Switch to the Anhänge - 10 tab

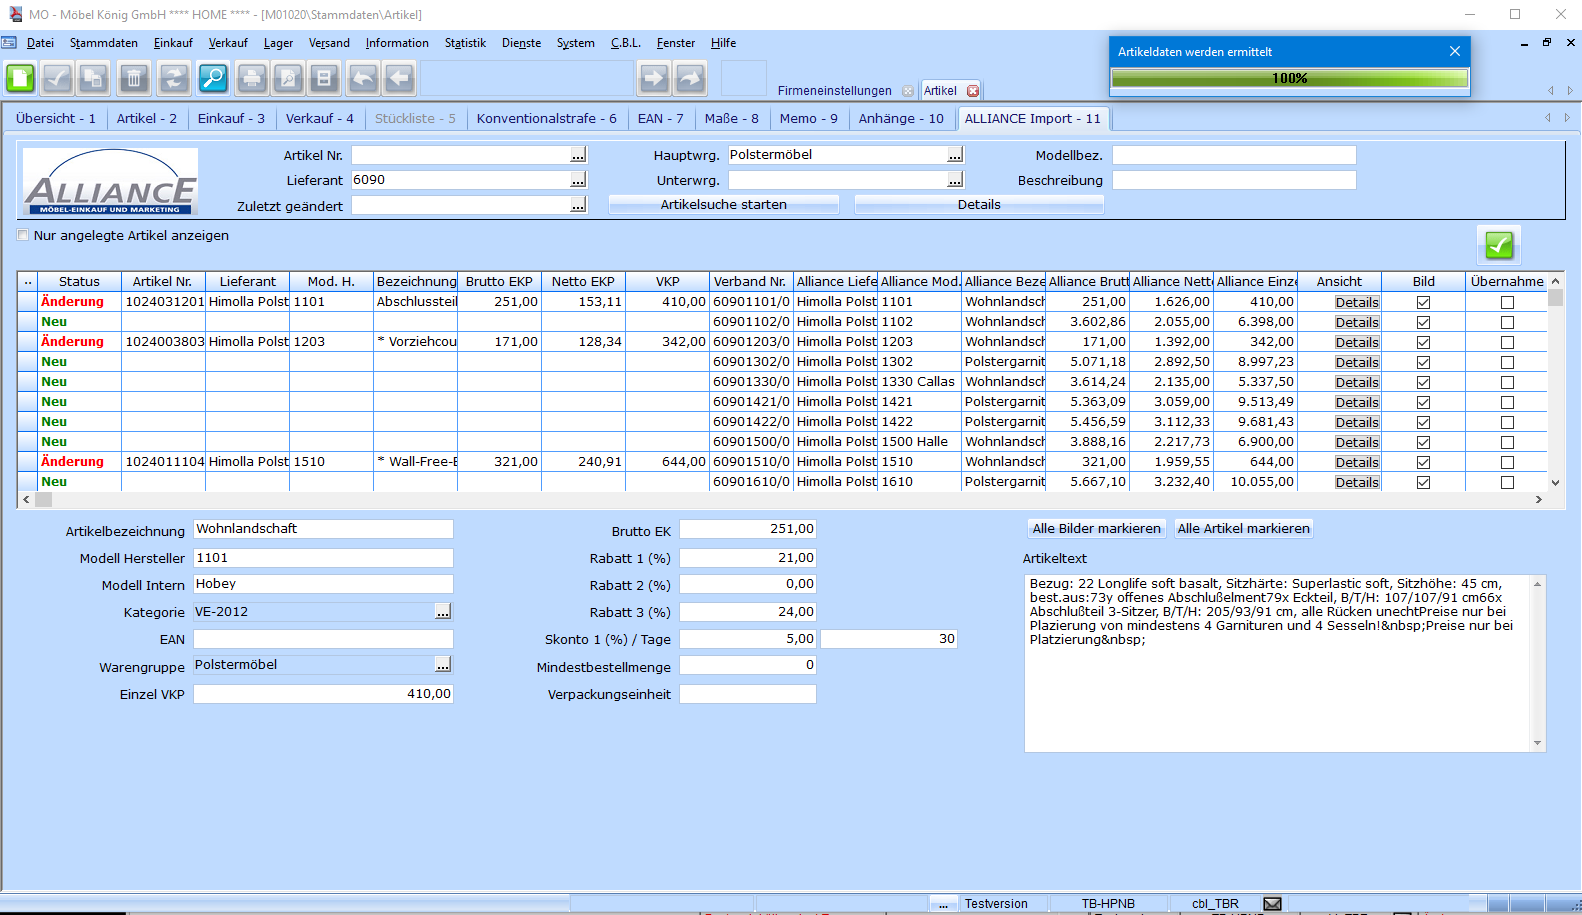pyautogui.click(x=901, y=118)
